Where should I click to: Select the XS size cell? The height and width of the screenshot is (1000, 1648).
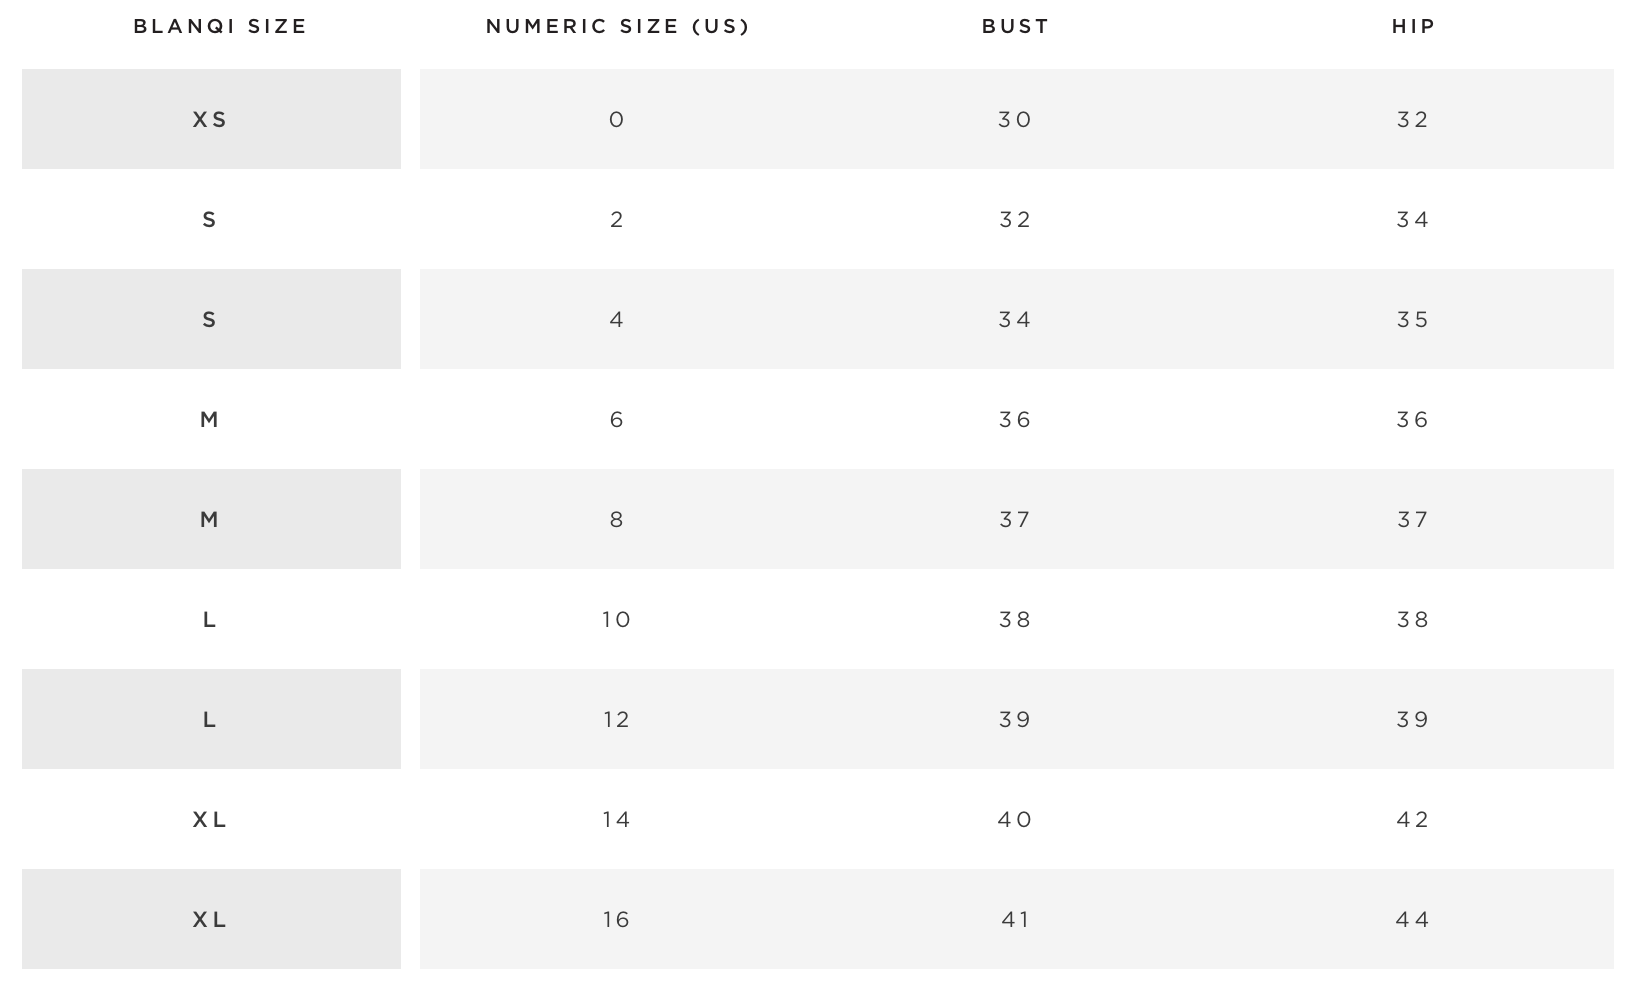[x=211, y=119]
